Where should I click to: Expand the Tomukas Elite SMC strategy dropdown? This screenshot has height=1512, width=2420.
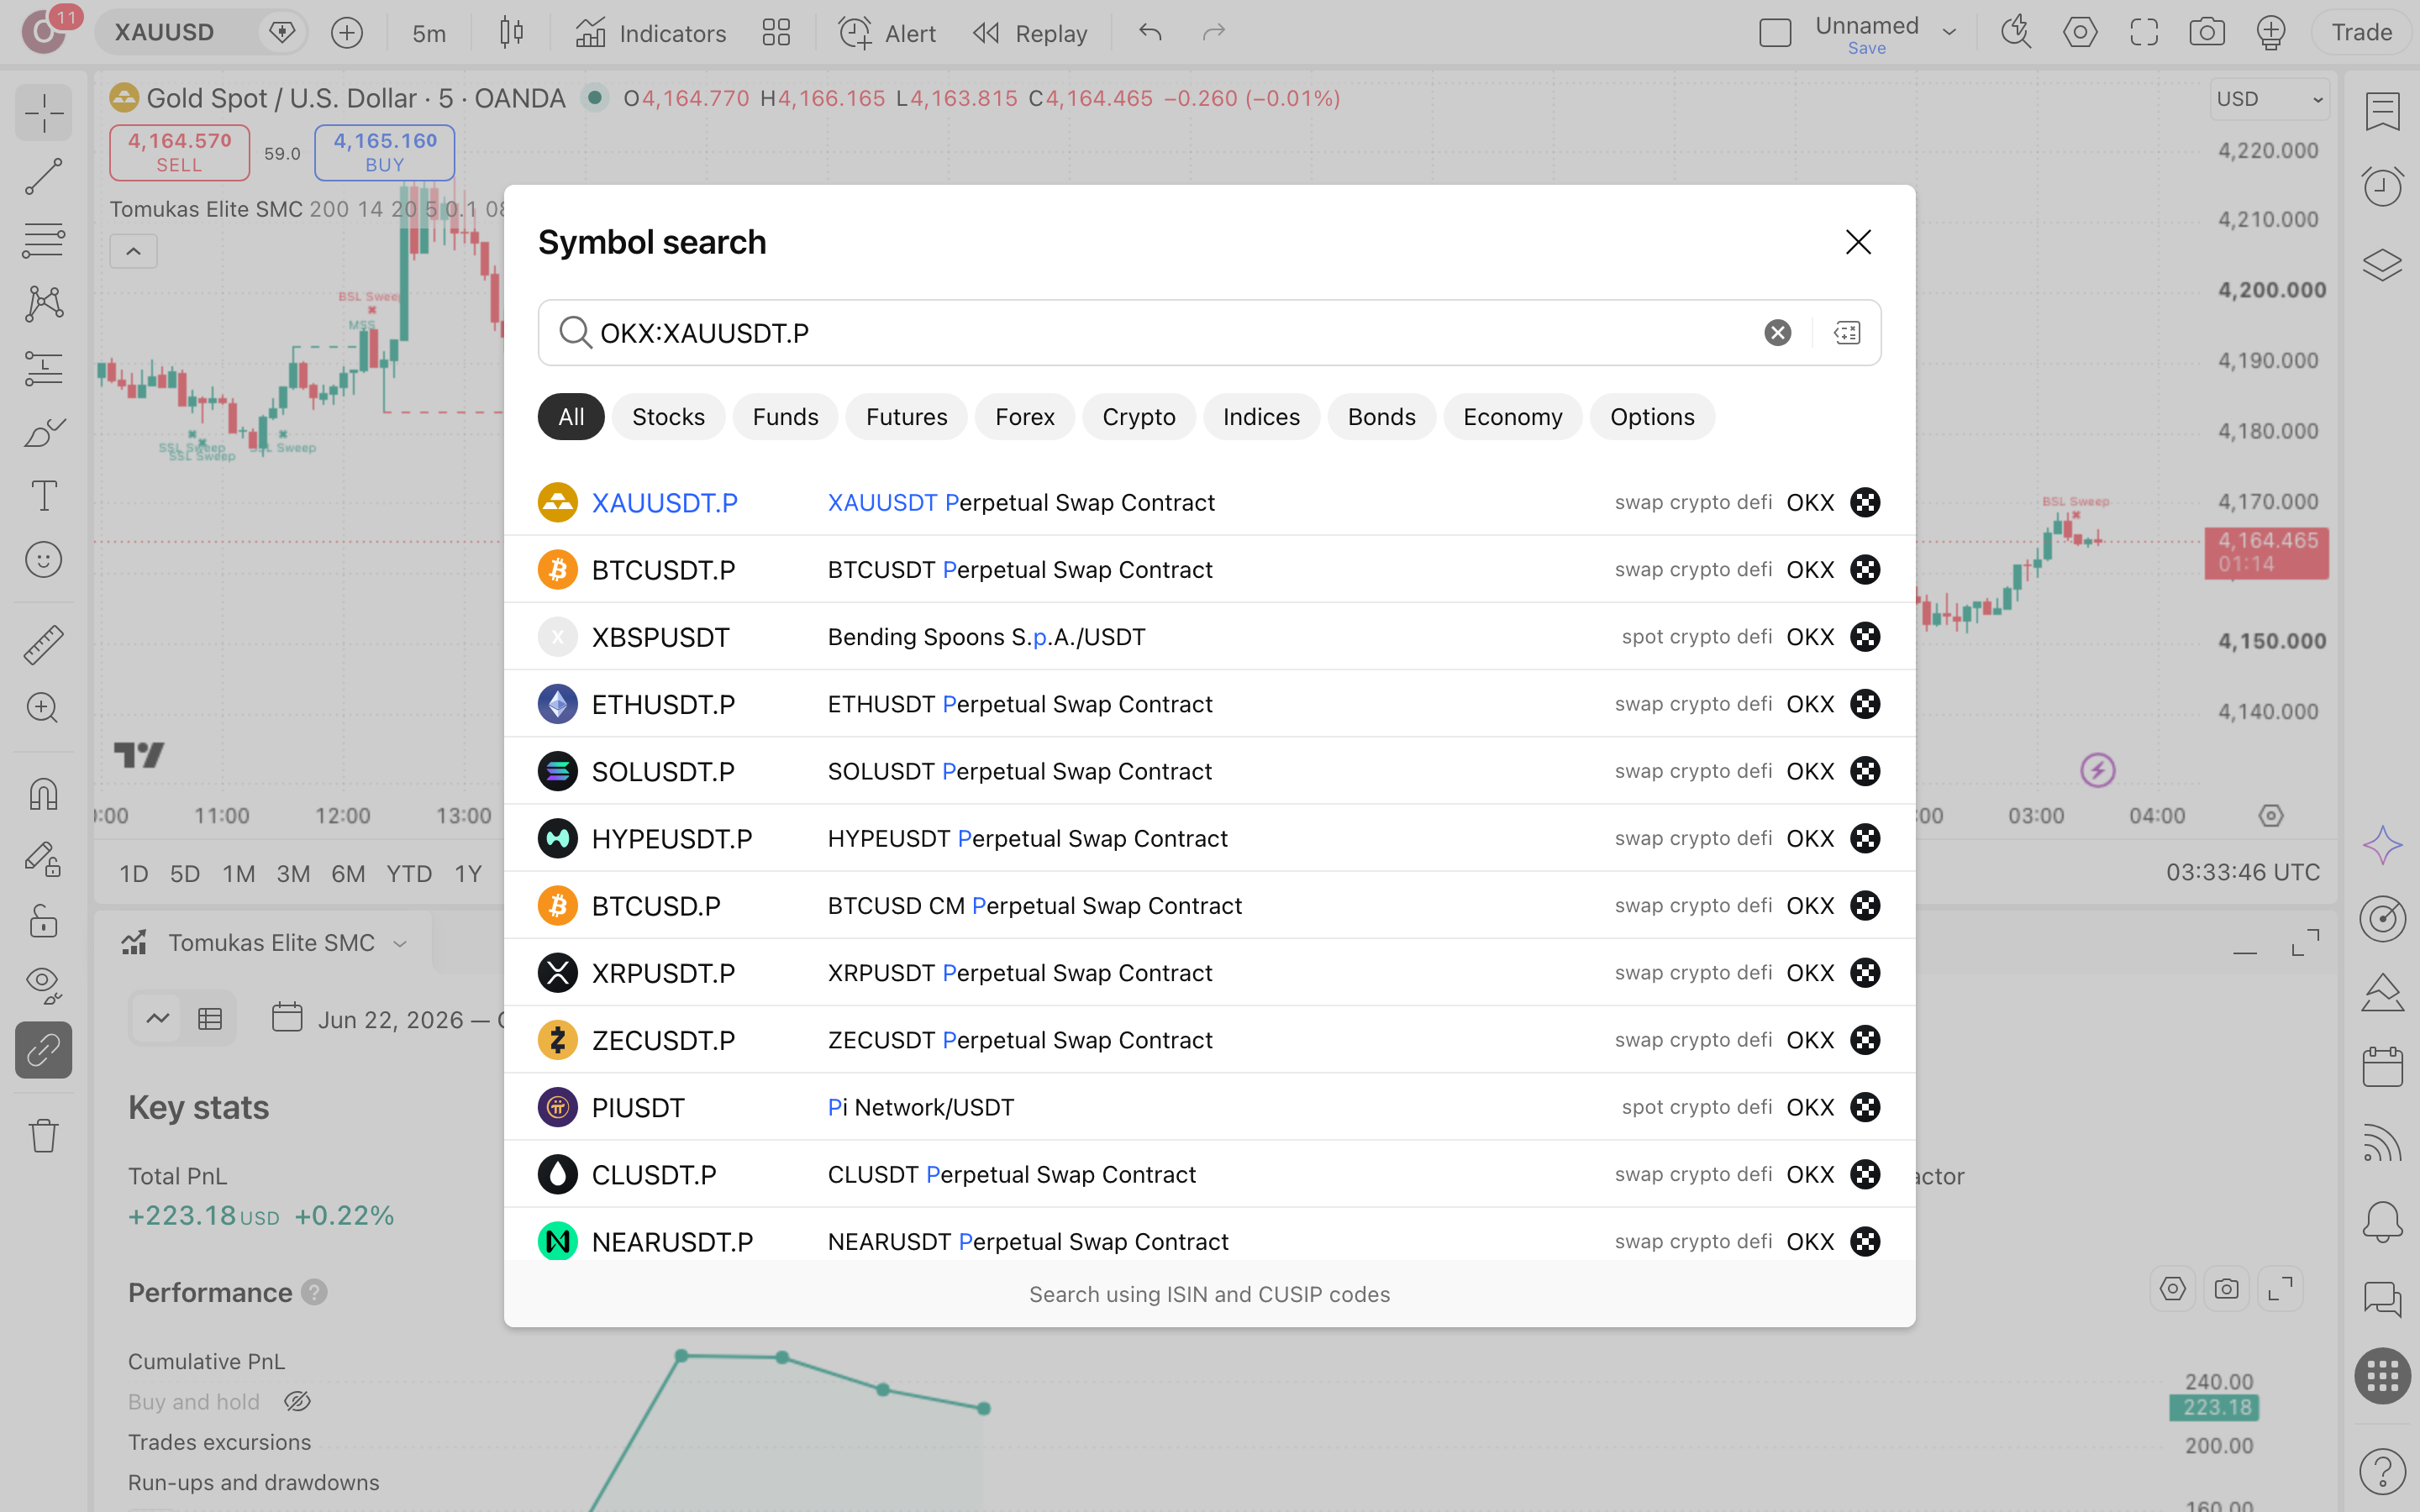(400, 943)
